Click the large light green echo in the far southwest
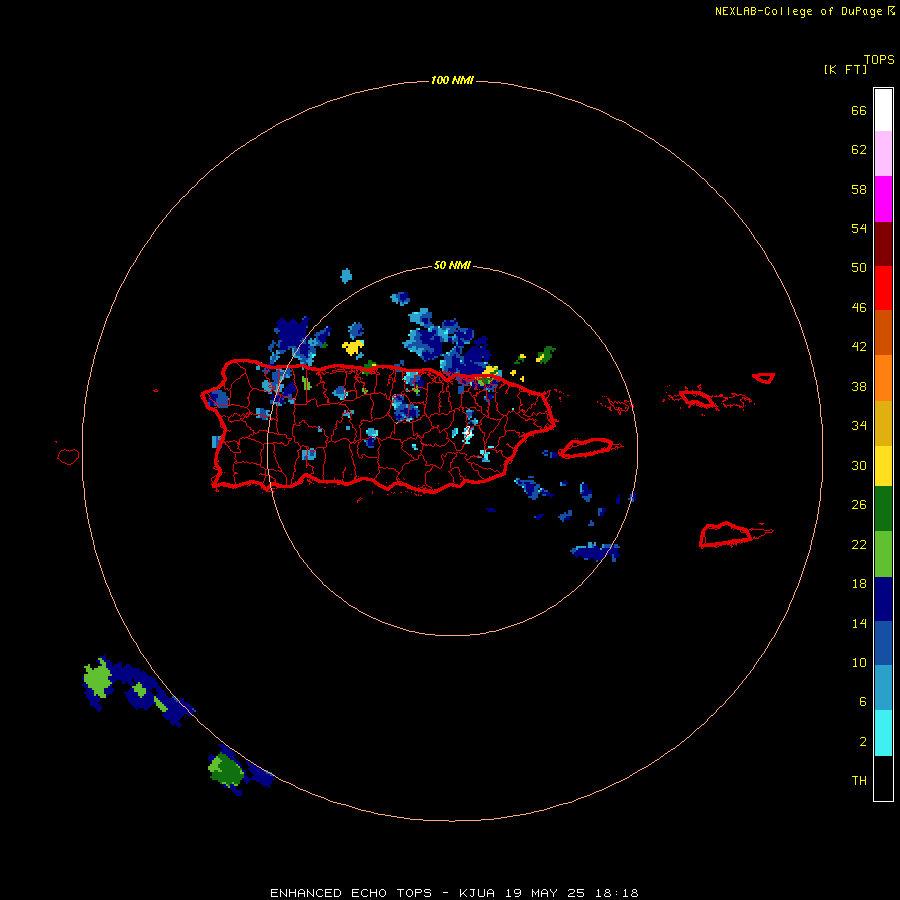 98,680
